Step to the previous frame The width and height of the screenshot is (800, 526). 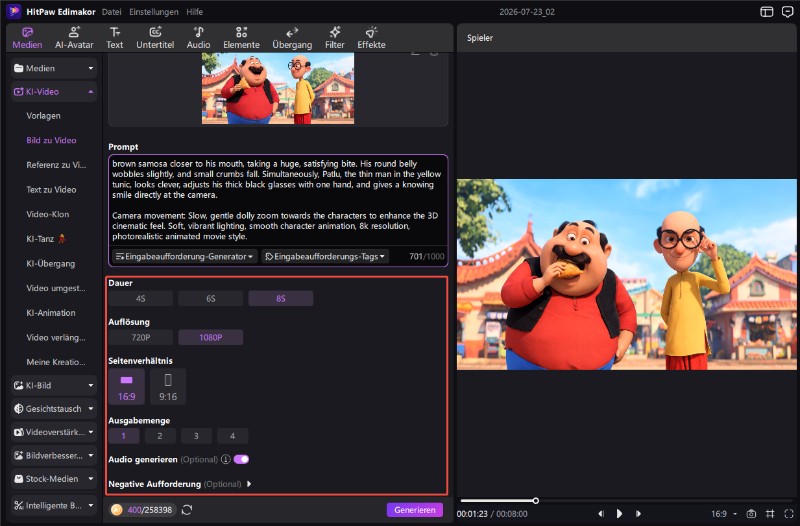(x=601, y=514)
